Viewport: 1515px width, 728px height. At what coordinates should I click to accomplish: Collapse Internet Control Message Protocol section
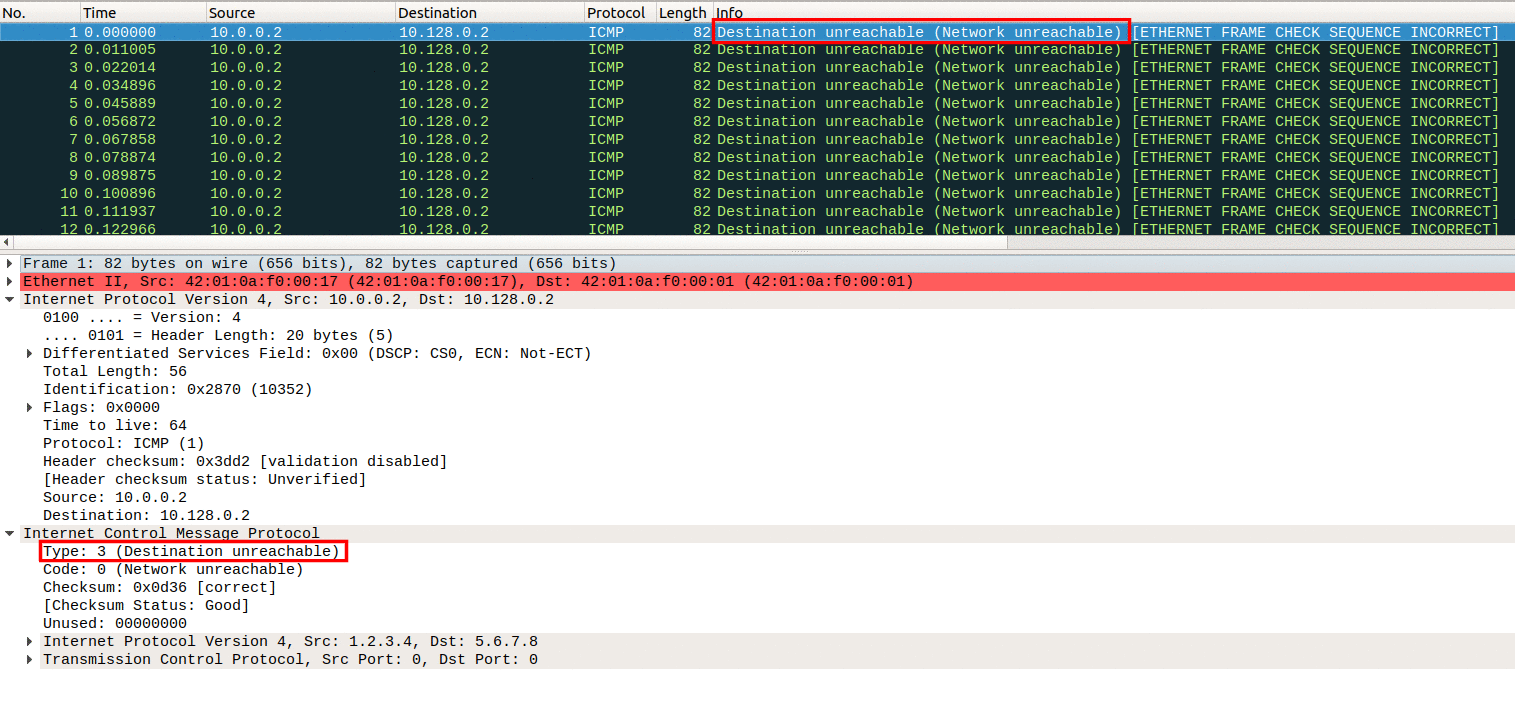click(x=10, y=534)
